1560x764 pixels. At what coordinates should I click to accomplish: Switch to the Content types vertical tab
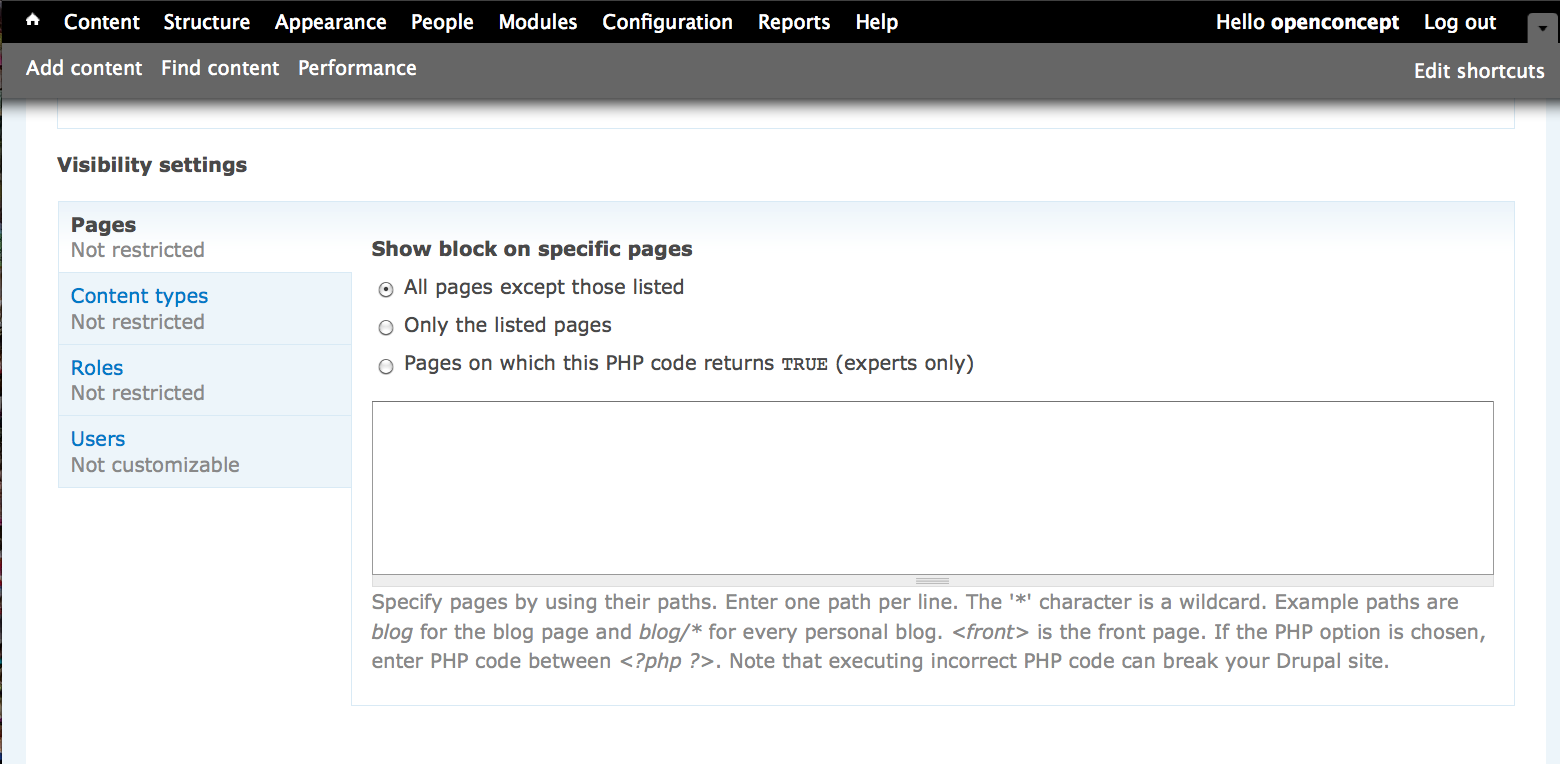139,296
